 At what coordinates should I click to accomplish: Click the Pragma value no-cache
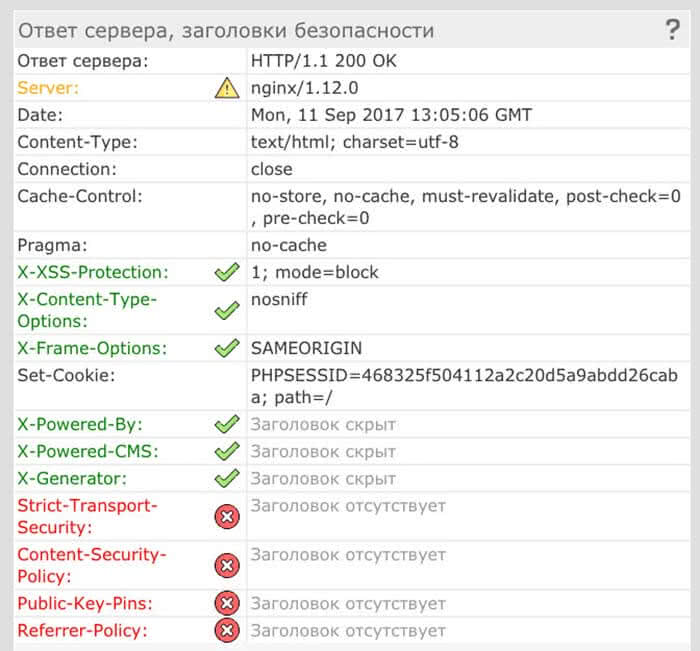coord(289,245)
